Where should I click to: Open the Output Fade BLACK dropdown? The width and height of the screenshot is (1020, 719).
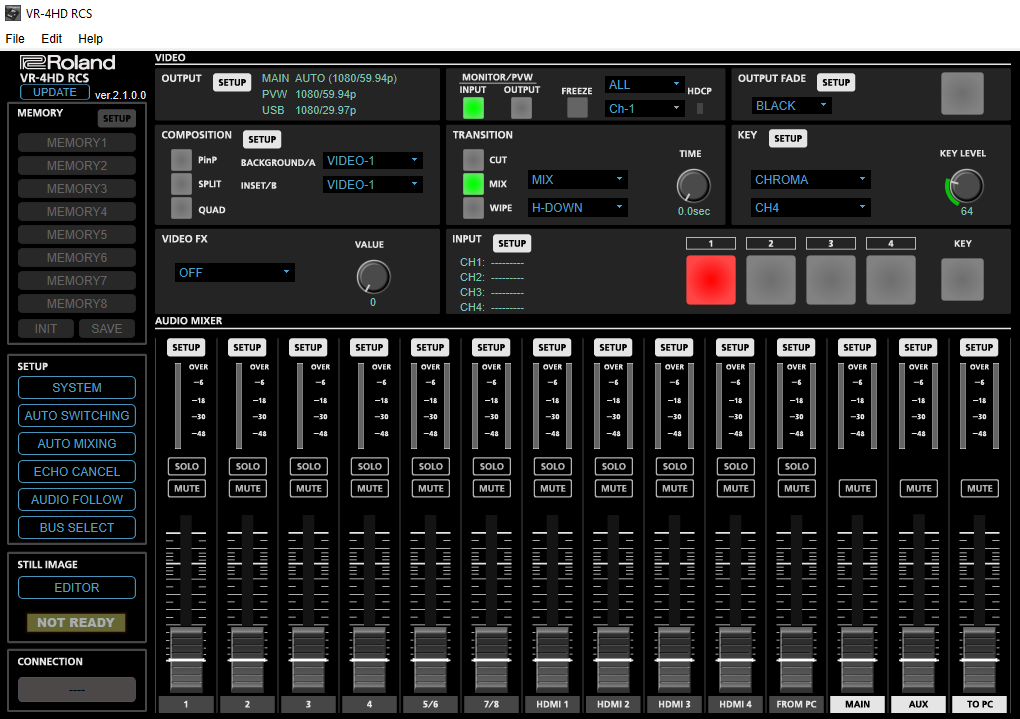coord(792,106)
